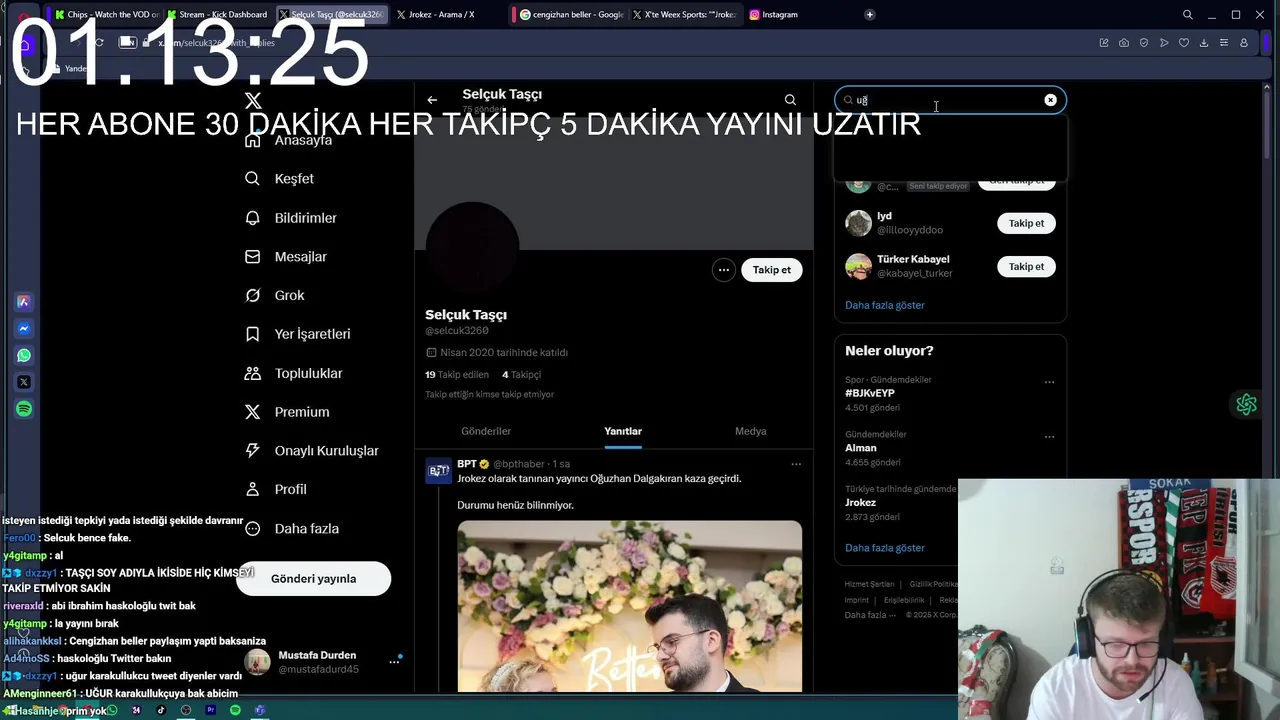Open Bildirimler notifications

292,218
